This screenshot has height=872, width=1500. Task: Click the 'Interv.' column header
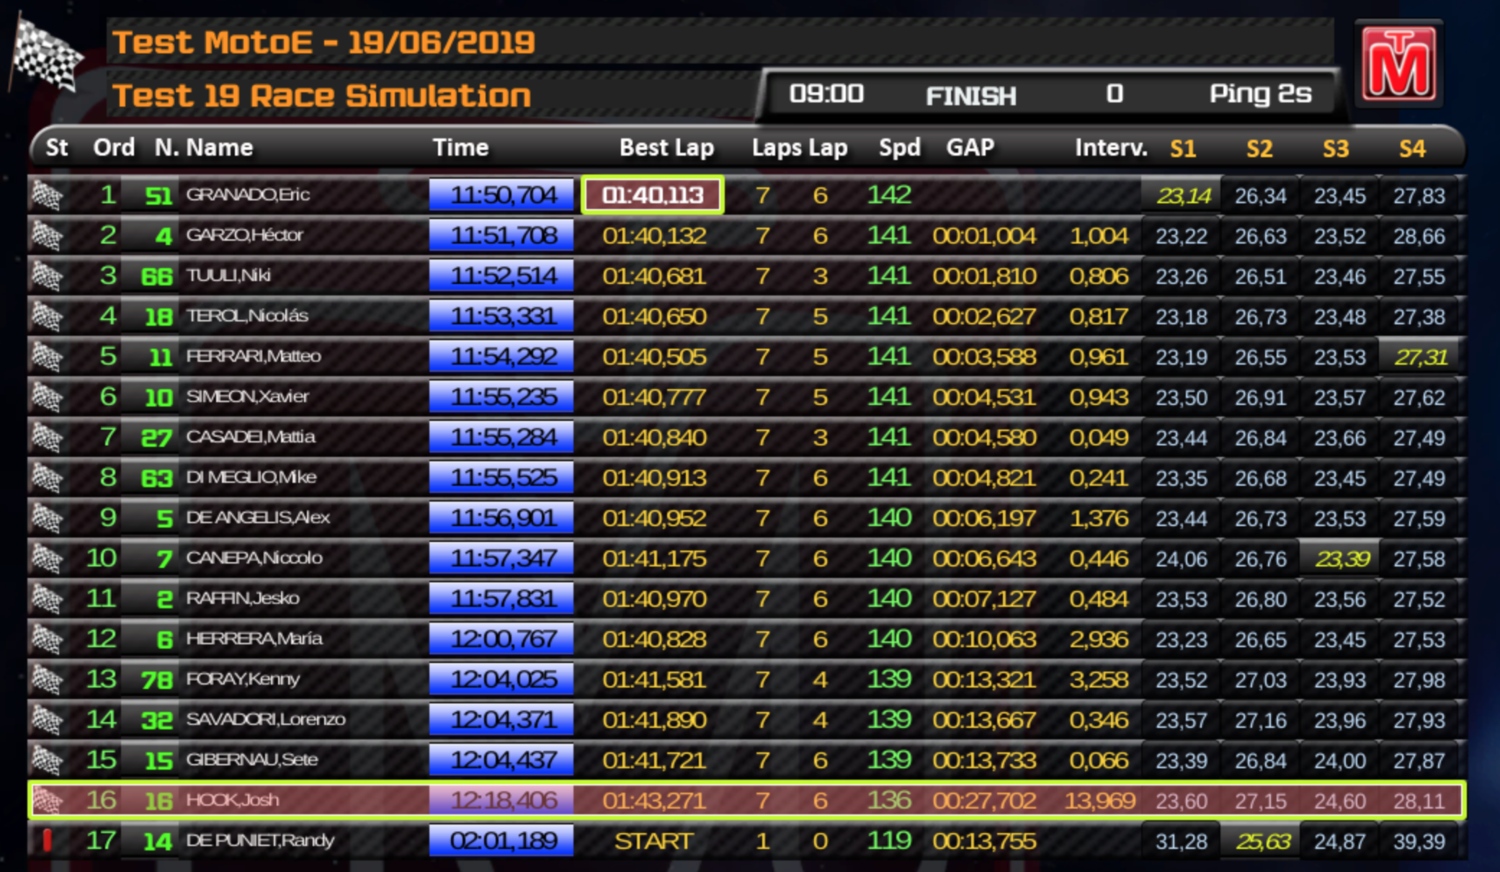(x=1111, y=148)
